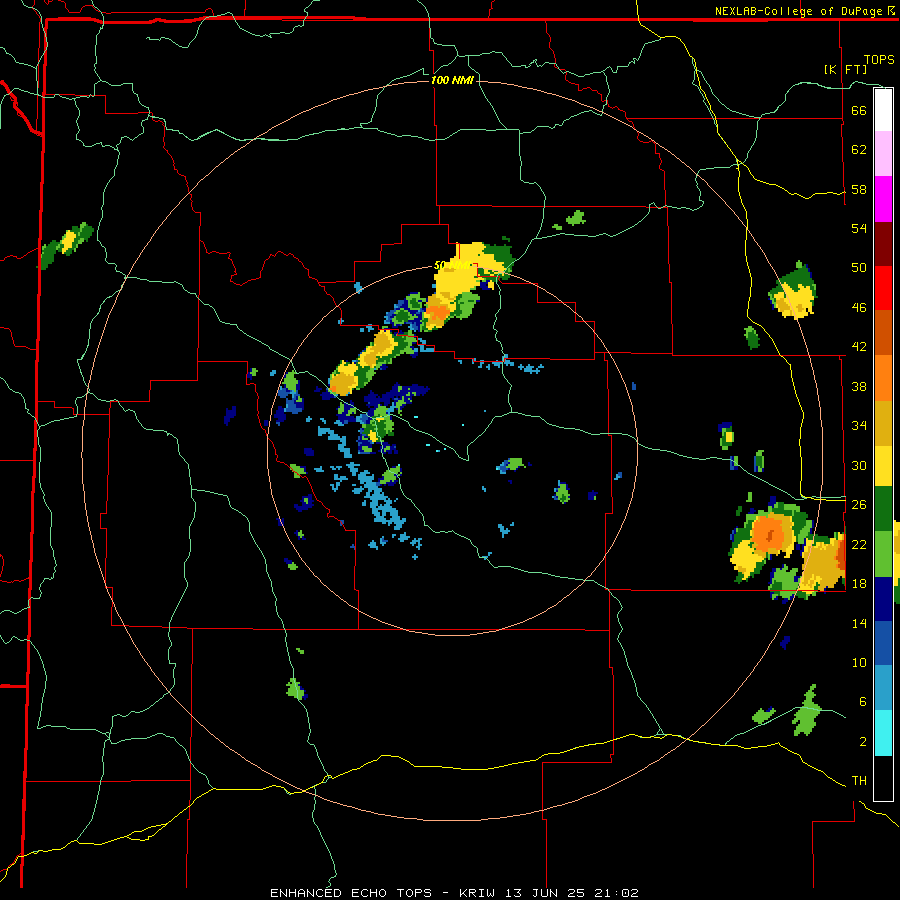Screen dimensions: 900x900
Task: Click the 14 legend value
Action: click(859, 623)
